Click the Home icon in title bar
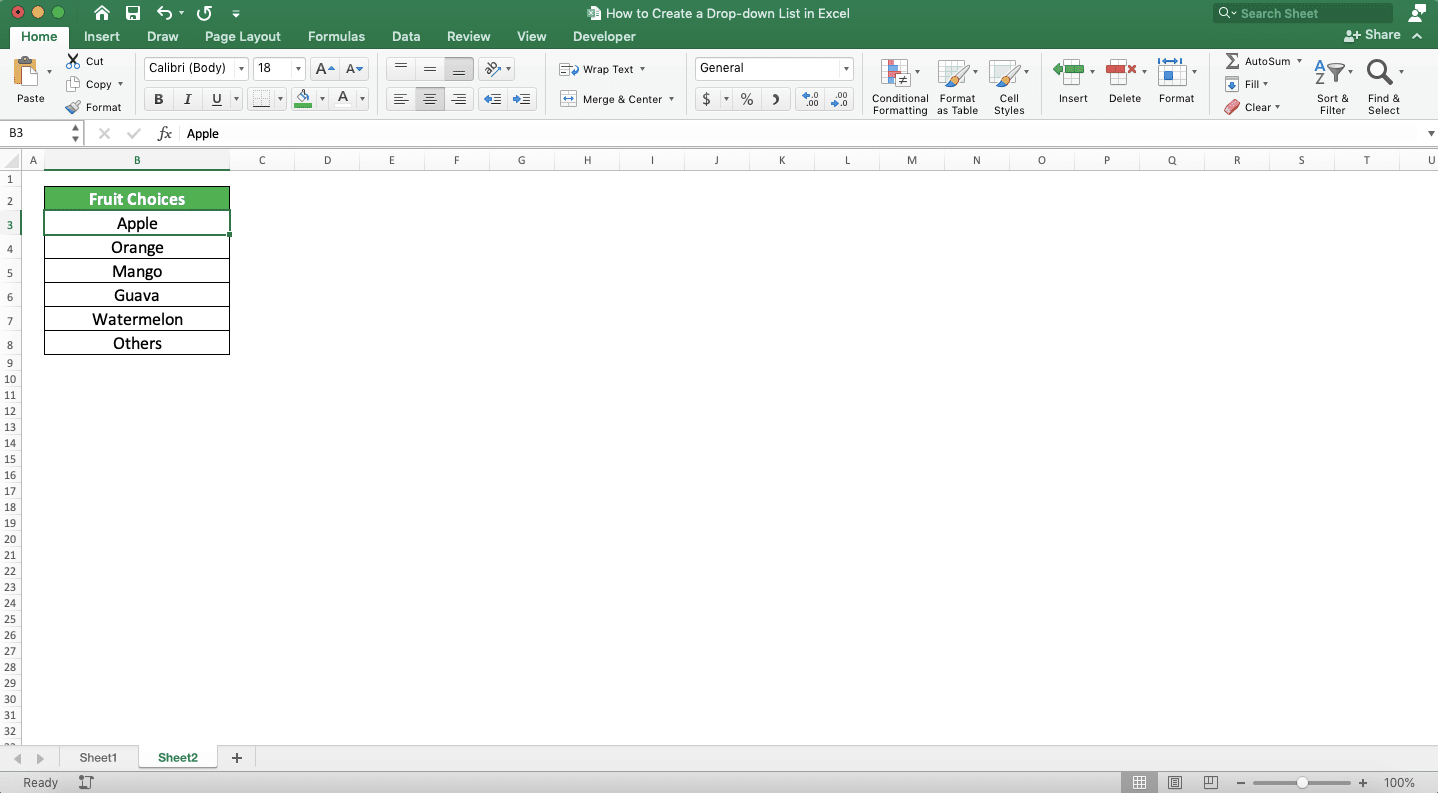 102,13
